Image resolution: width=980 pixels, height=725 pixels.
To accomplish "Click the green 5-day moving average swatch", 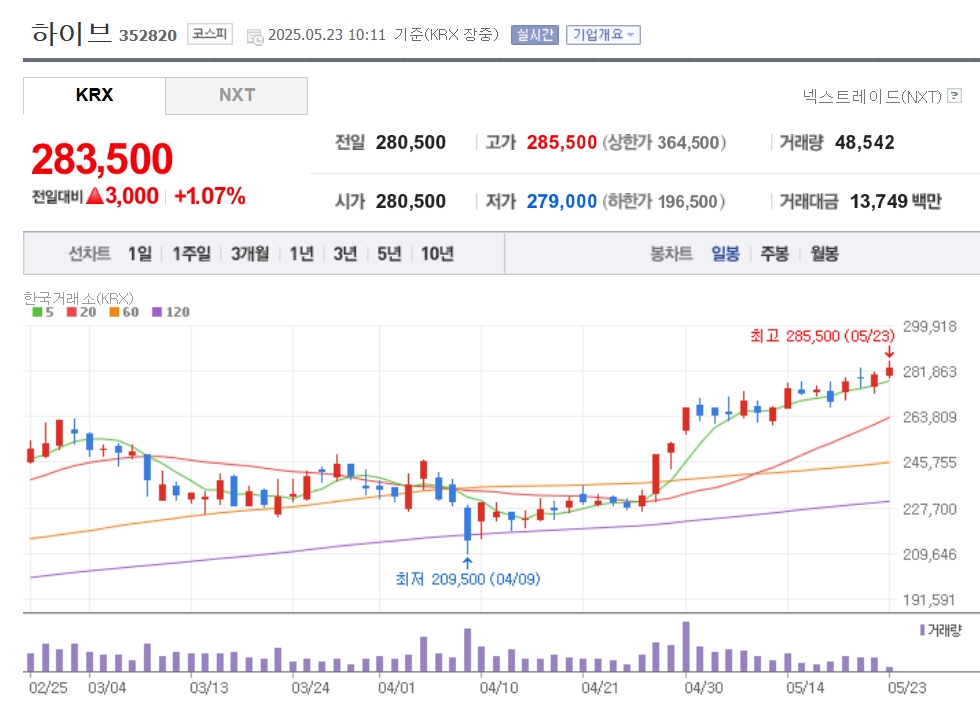I will (x=38, y=312).
